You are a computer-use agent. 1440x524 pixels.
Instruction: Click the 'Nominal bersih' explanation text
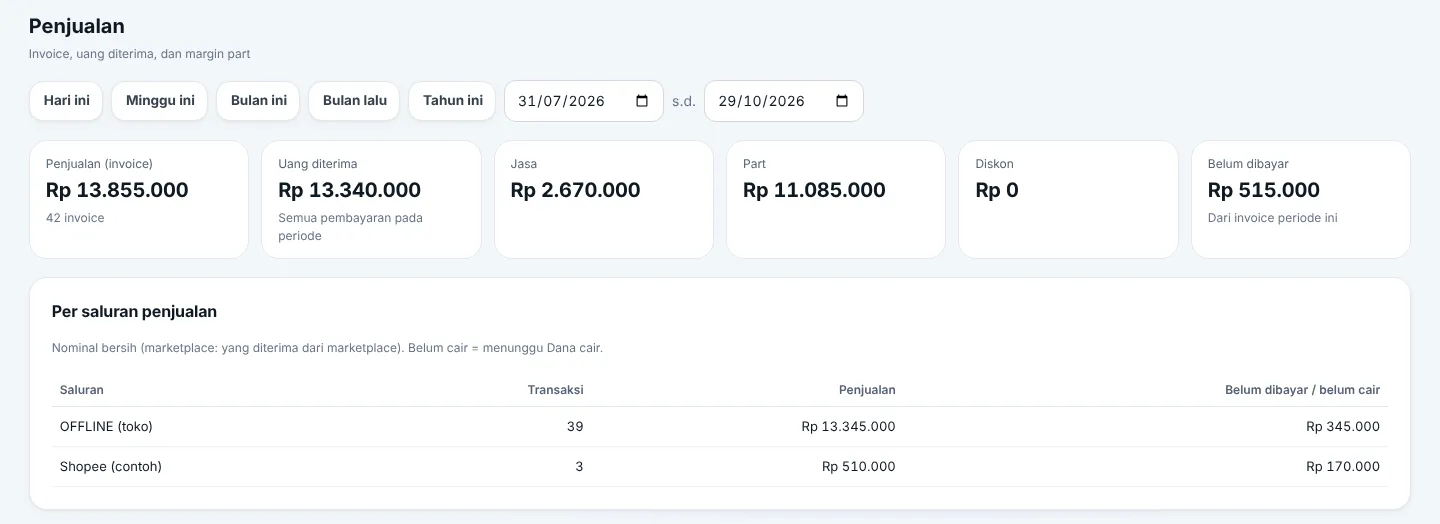pos(327,348)
